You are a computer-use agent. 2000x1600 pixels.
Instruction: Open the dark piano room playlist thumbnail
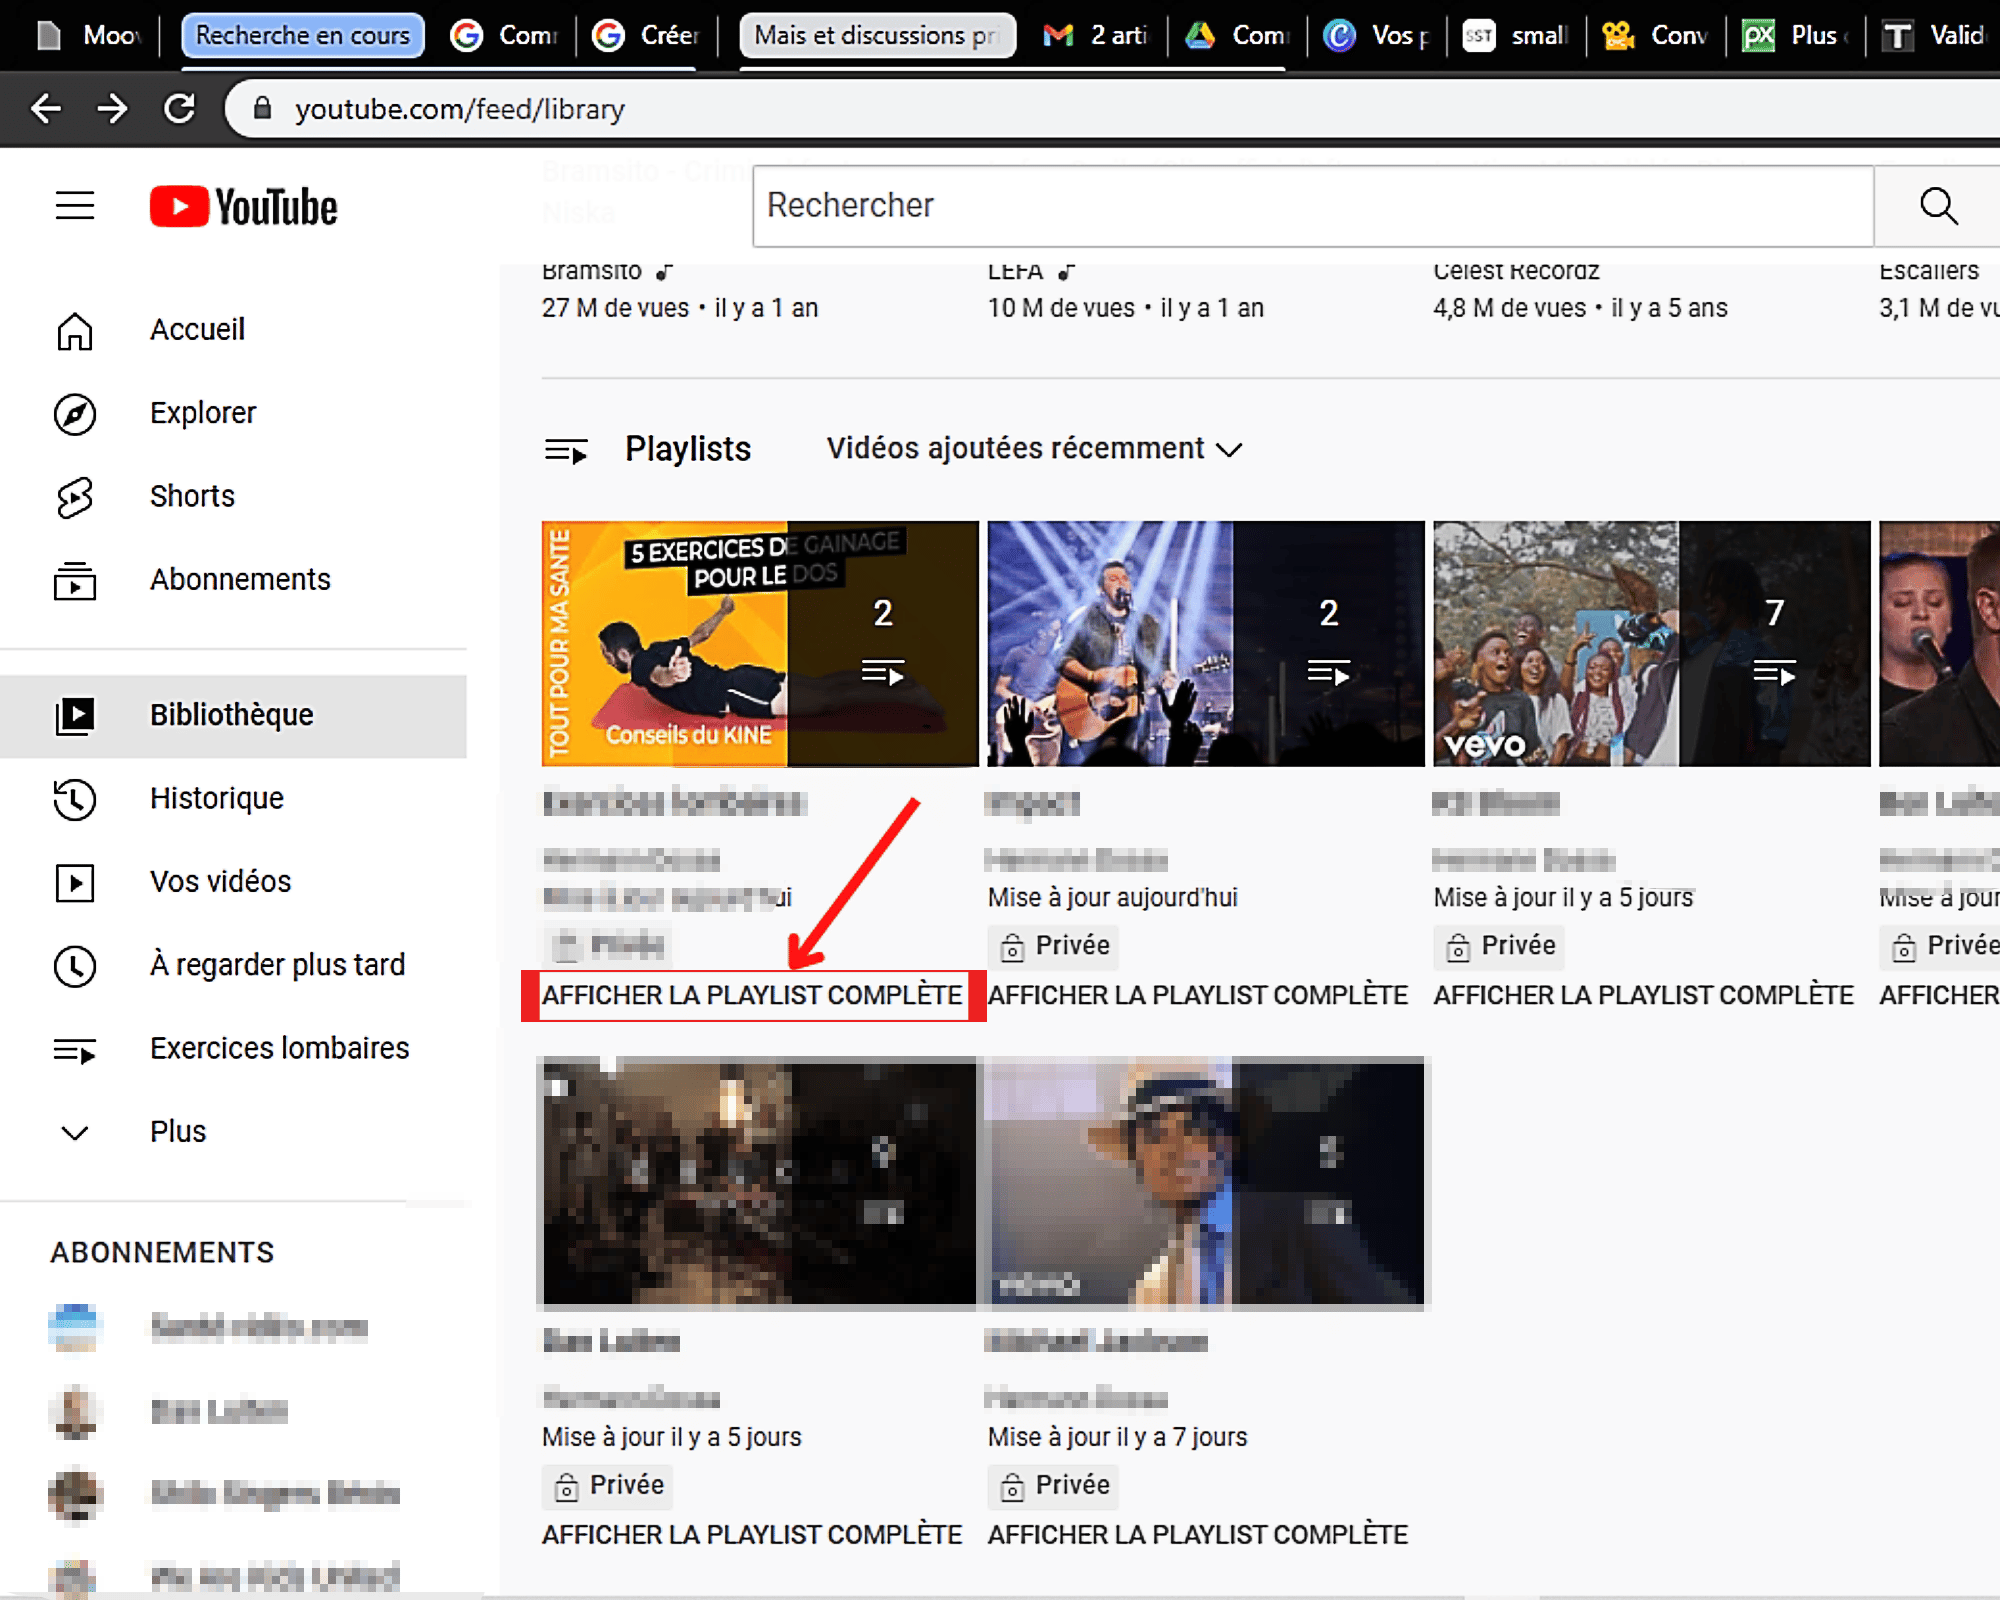pyautogui.click(x=760, y=1183)
